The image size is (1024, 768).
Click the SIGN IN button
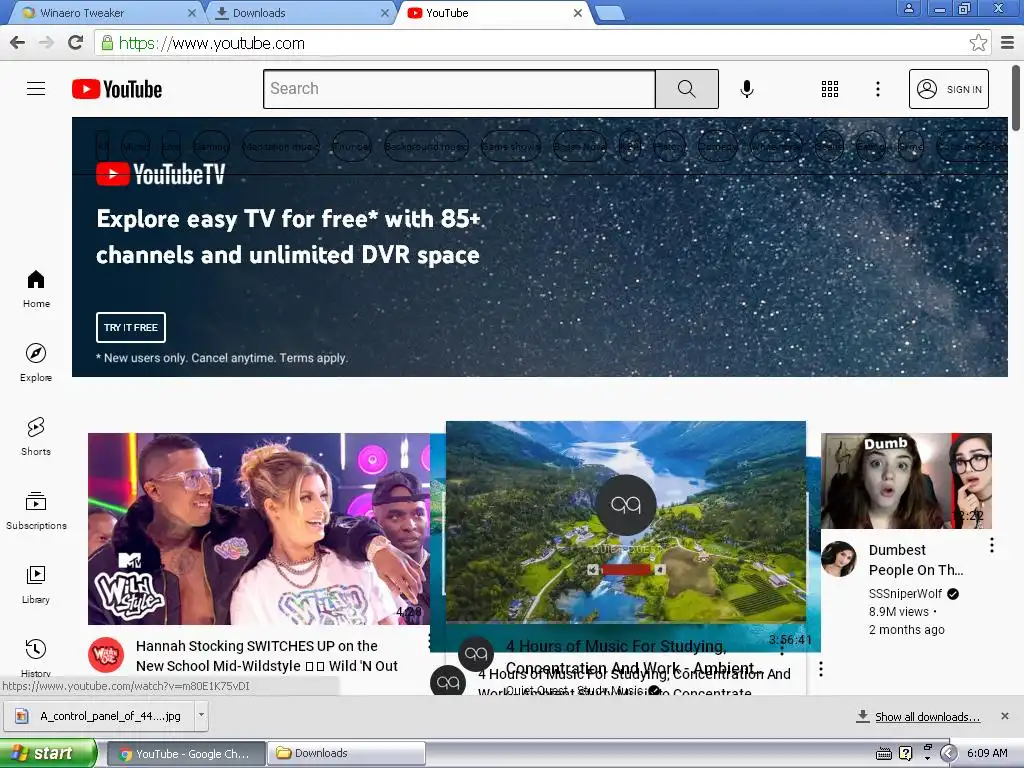949,89
